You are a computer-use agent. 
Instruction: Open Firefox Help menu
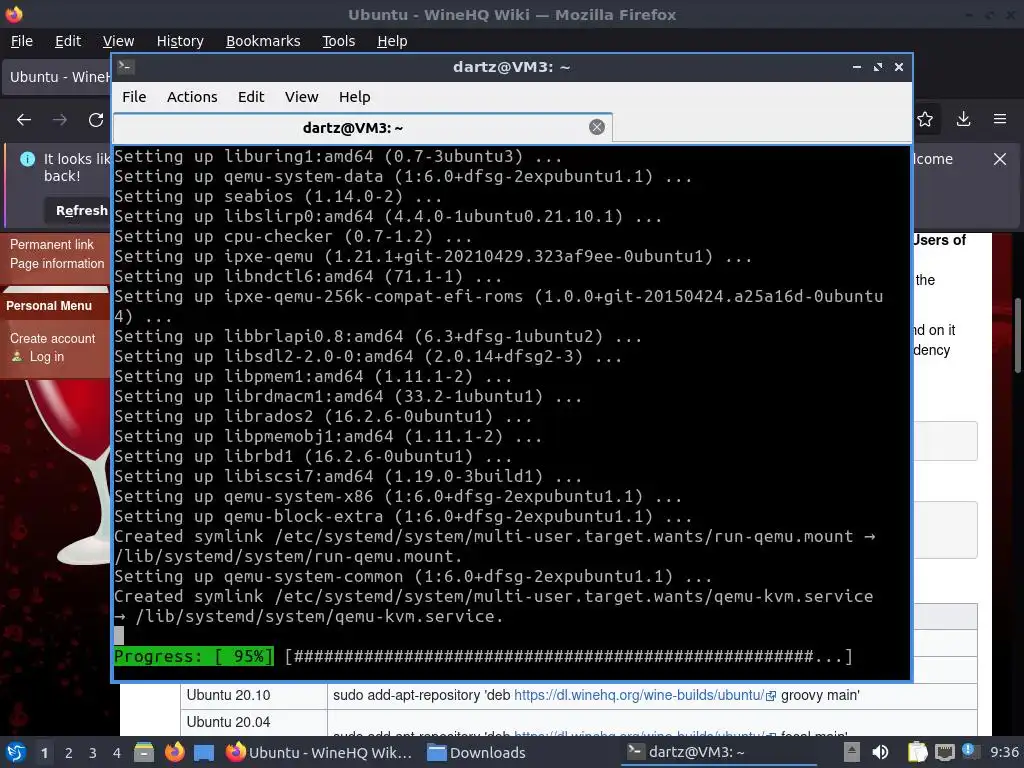(x=392, y=41)
